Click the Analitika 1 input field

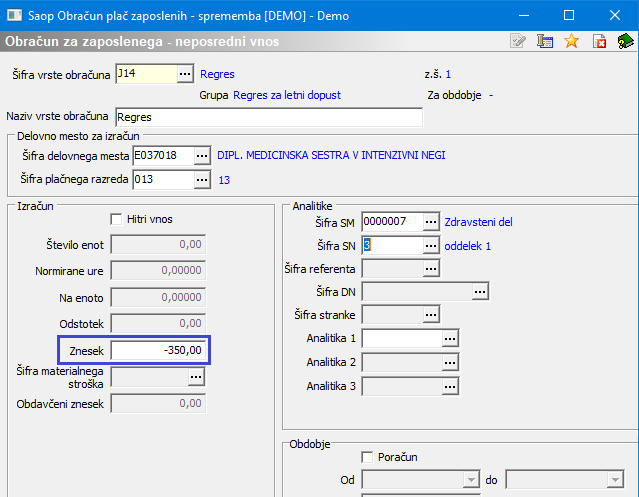click(402, 339)
